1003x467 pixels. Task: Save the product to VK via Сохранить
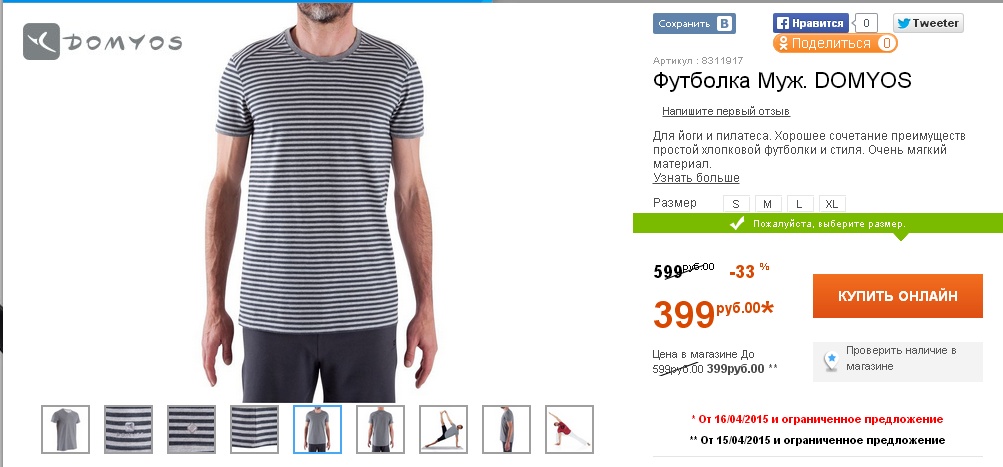click(x=694, y=24)
